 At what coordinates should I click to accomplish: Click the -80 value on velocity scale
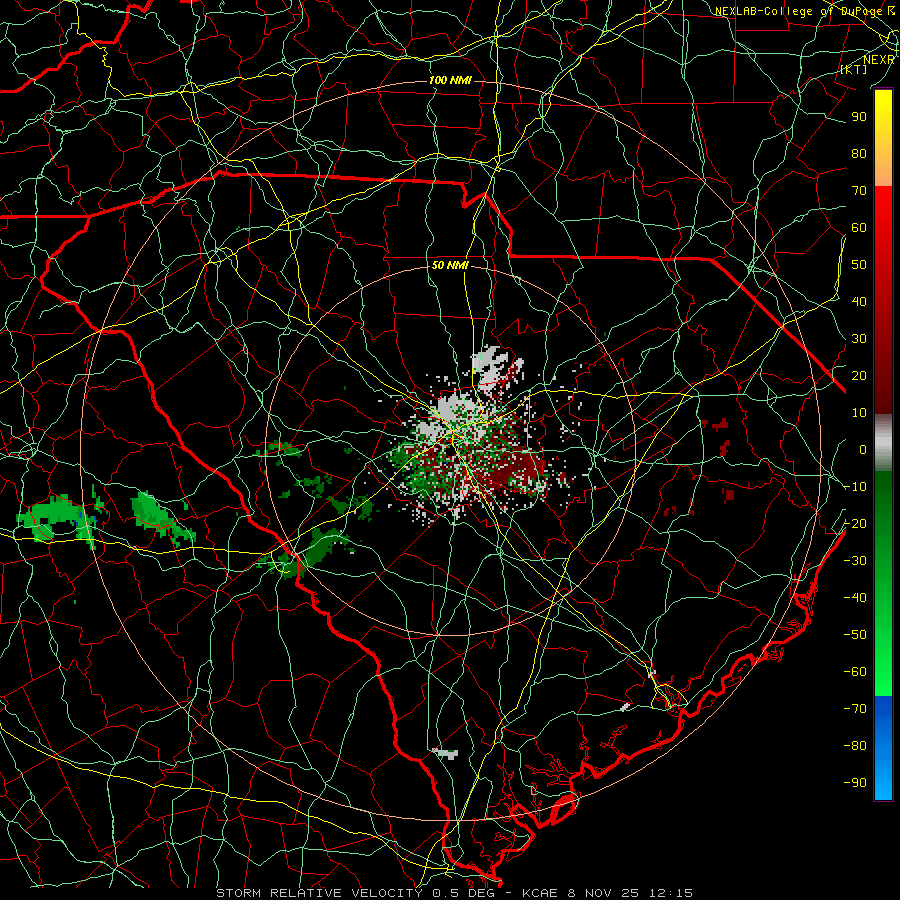coord(855,746)
